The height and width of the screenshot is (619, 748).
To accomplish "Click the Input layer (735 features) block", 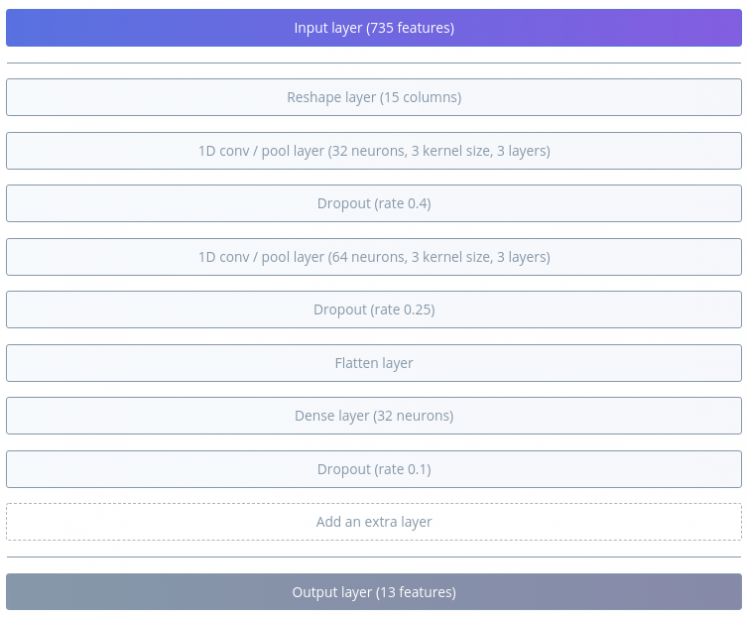I will point(374,28).
